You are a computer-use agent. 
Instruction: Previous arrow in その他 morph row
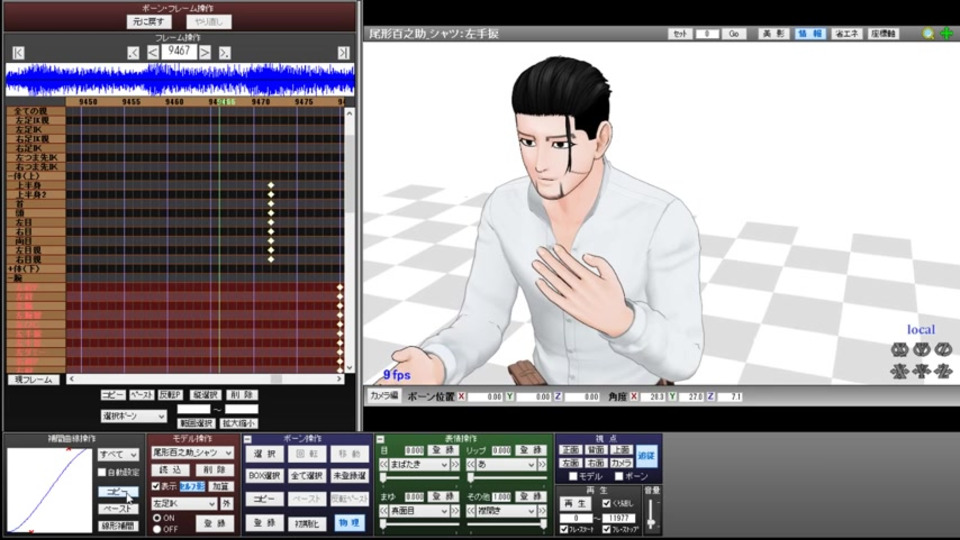click(471, 511)
